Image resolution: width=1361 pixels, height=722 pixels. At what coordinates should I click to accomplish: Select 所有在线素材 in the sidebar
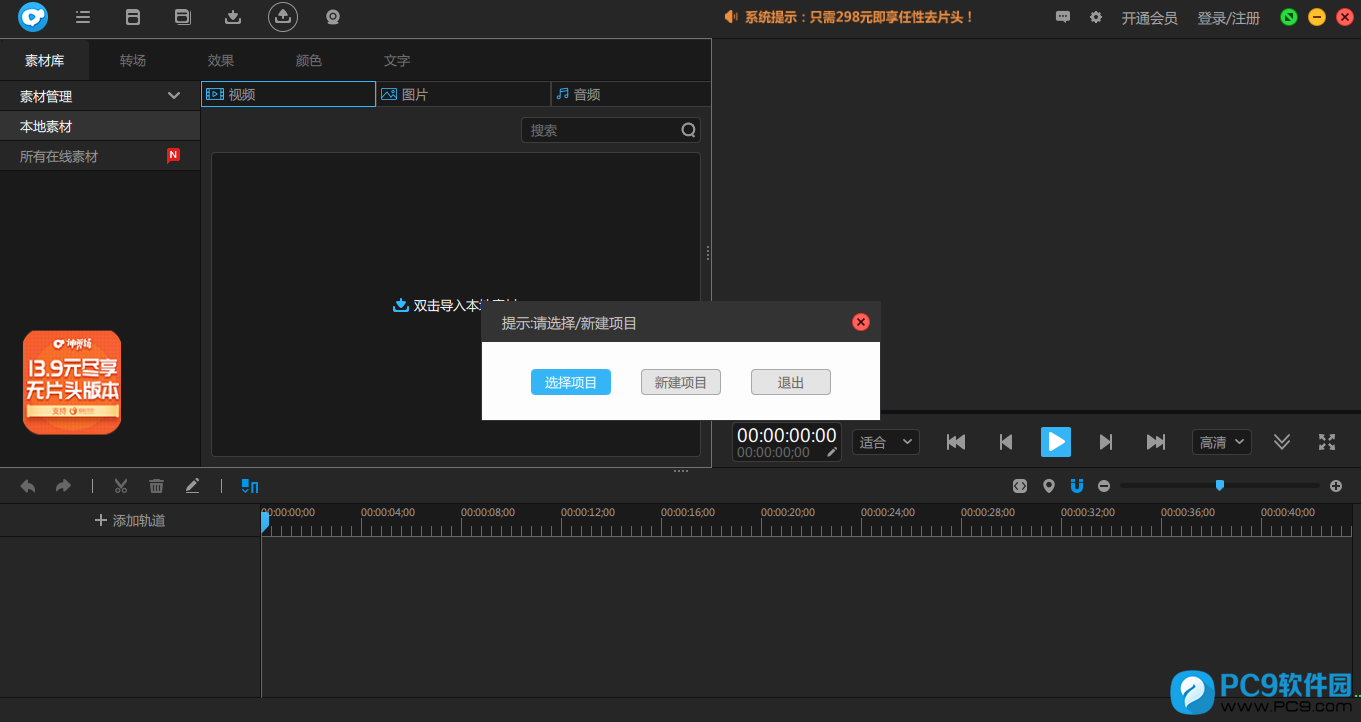[100, 156]
